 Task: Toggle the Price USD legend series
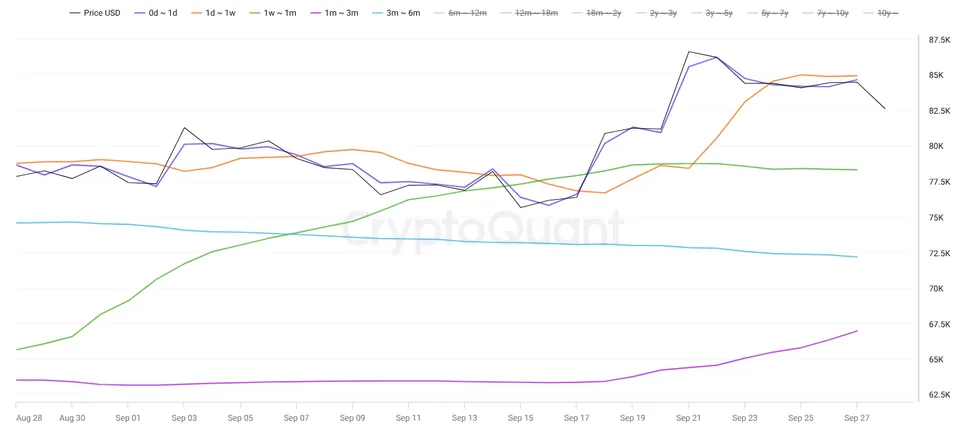point(93,12)
